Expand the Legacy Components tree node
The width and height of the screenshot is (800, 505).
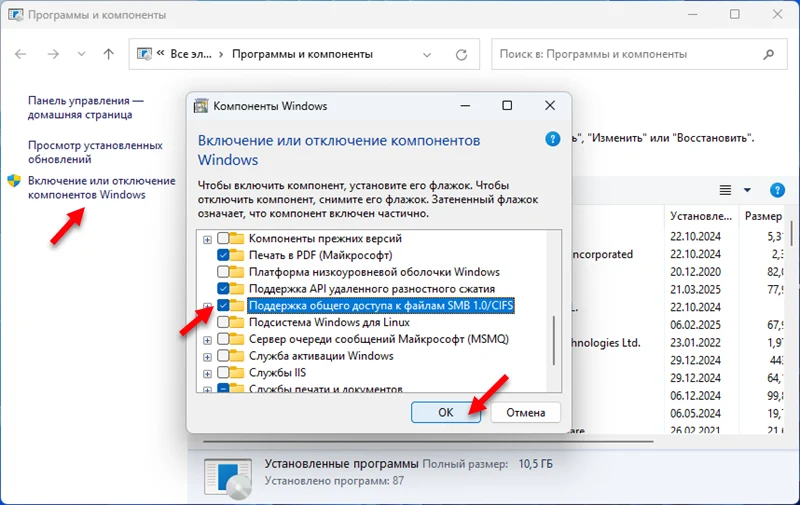point(207,239)
